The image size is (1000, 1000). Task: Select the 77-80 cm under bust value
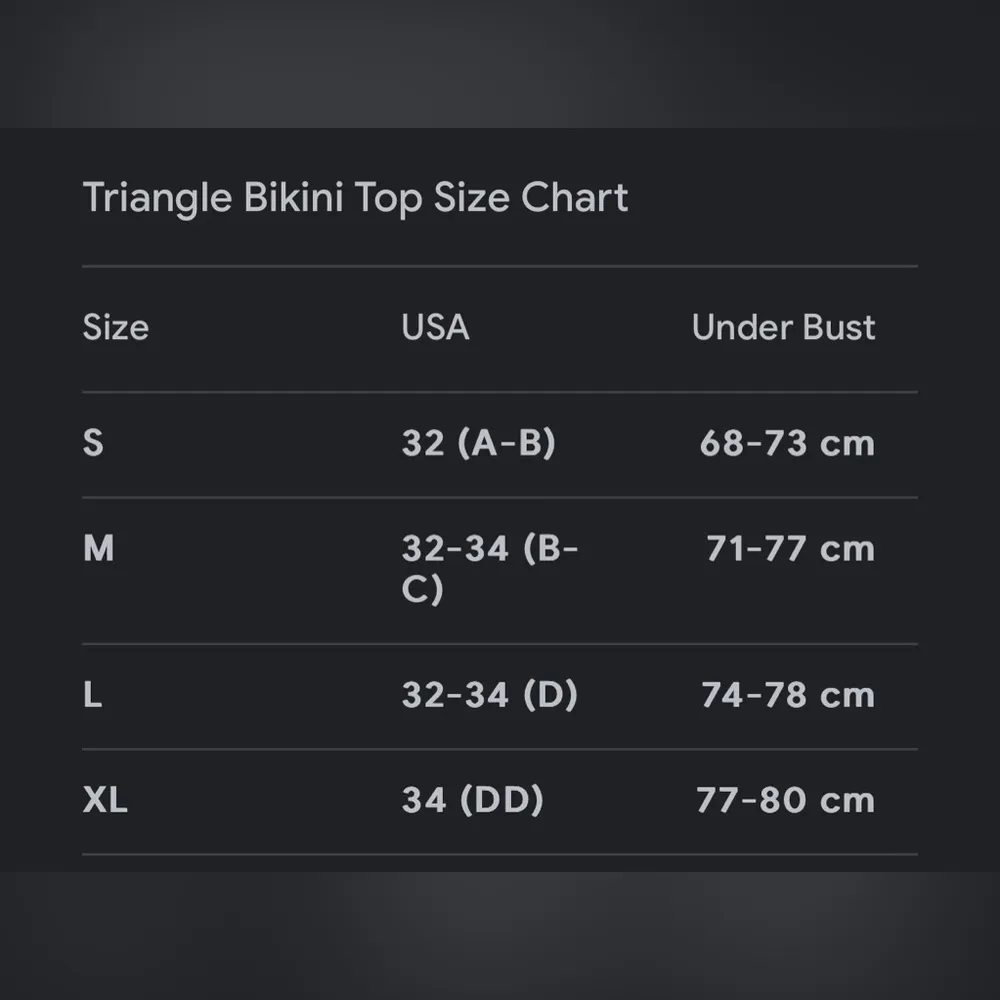[785, 800]
